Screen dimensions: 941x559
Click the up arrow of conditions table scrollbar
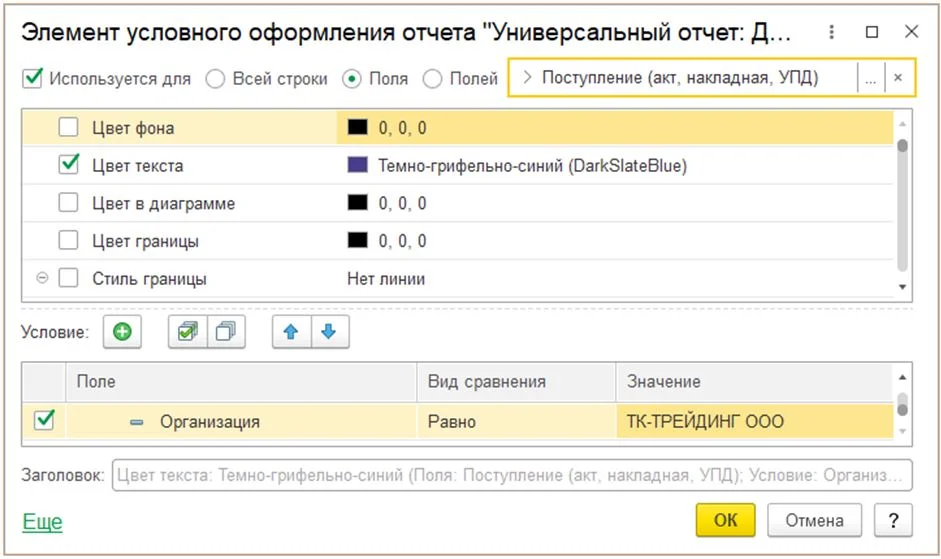click(x=902, y=378)
